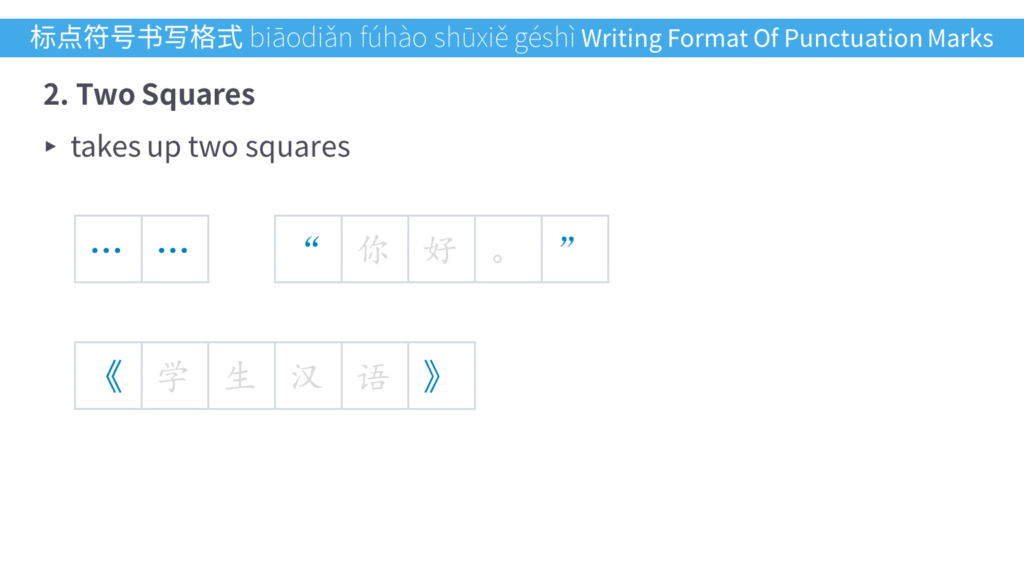Image resolution: width=1024 pixels, height=576 pixels.
Task: Click the pinyin 'biāodiǎn fúhào shūxiě géshì'
Action: click(x=412, y=39)
